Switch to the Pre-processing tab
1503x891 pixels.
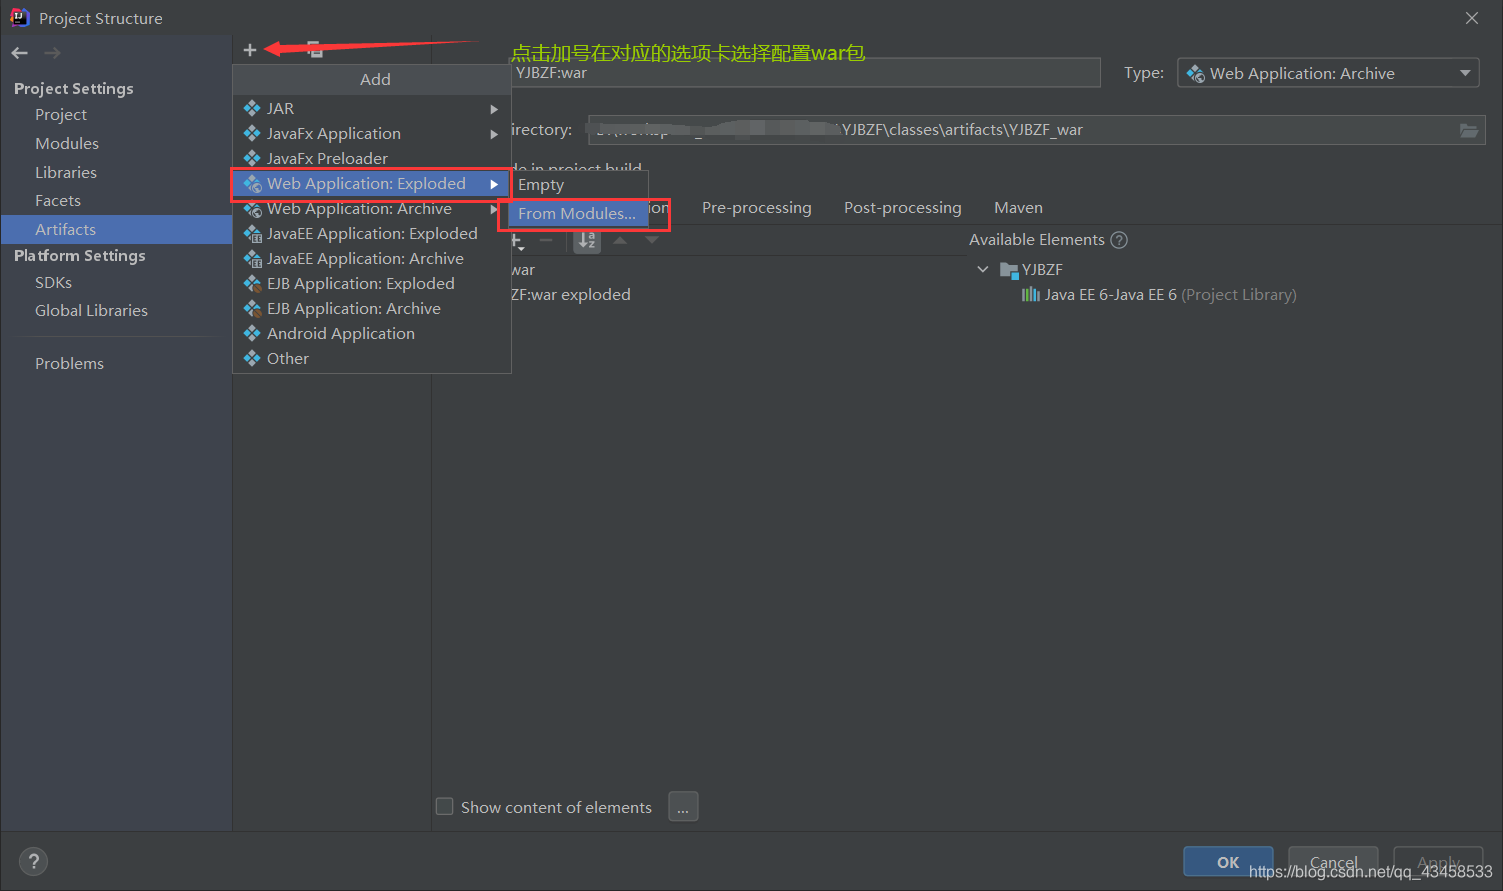pos(757,208)
